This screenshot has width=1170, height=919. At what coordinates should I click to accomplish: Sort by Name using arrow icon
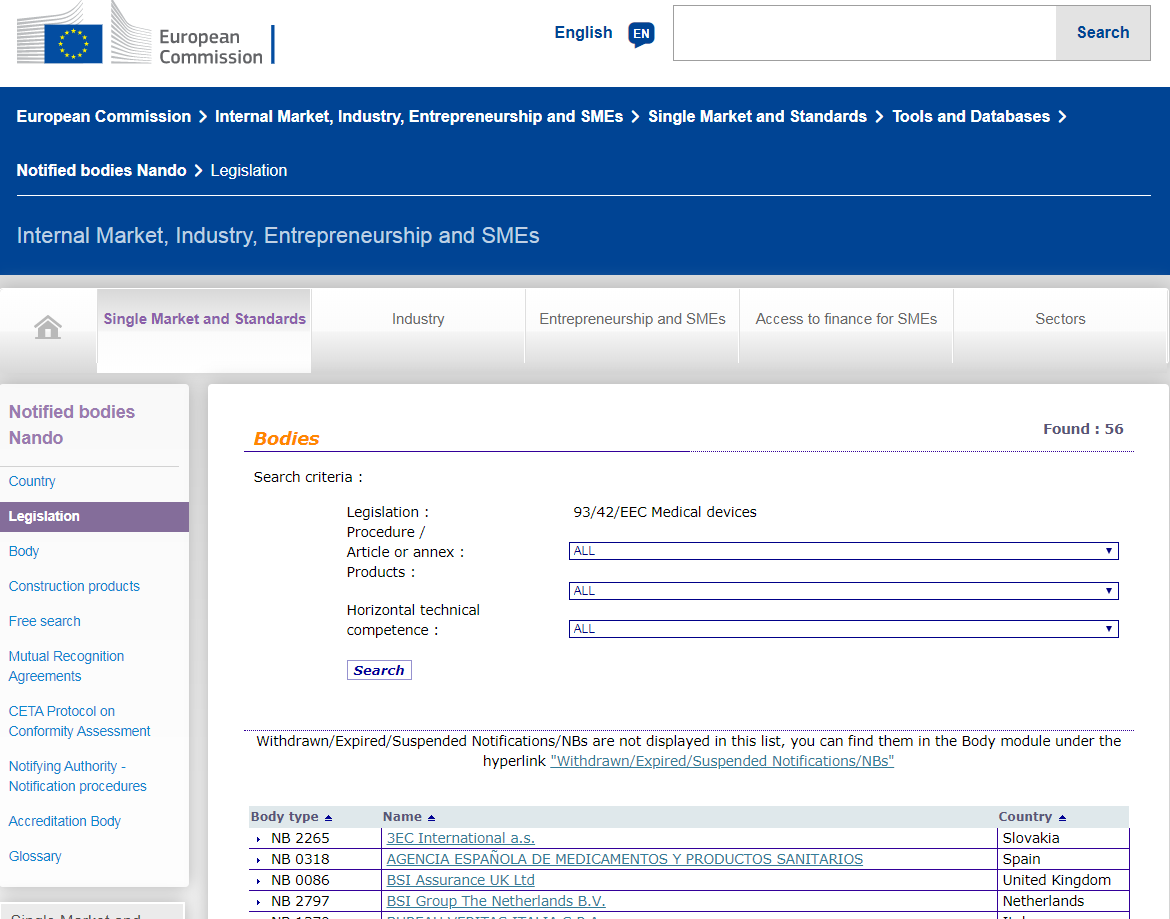point(431,818)
